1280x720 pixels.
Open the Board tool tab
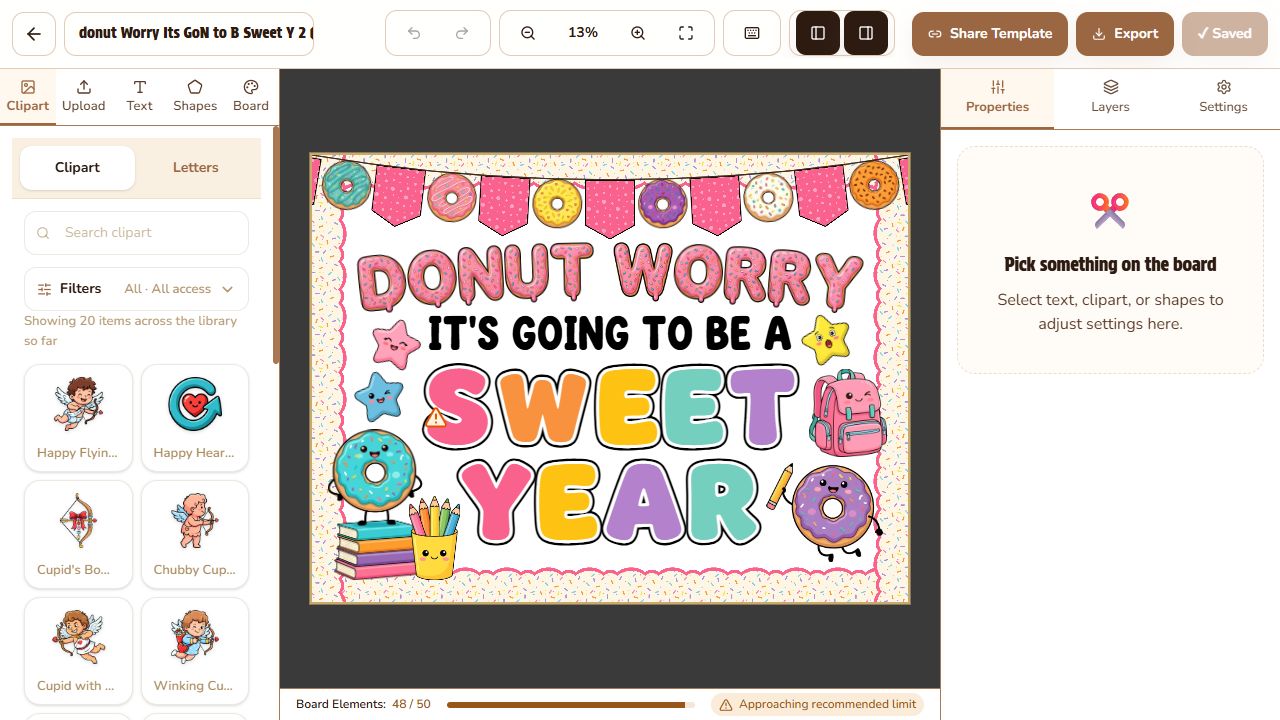coord(251,96)
